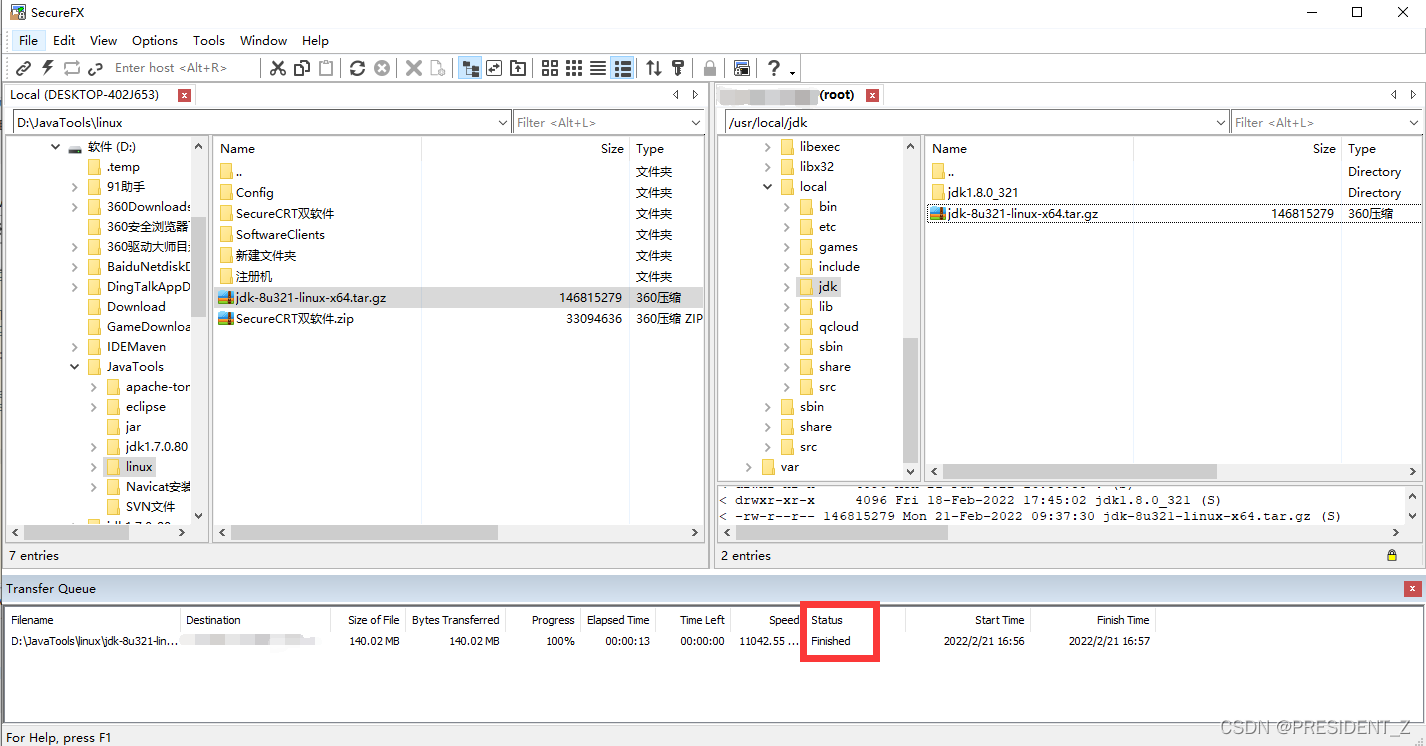Open the Options menu
Image resolution: width=1426 pixels, height=746 pixels.
tap(155, 40)
